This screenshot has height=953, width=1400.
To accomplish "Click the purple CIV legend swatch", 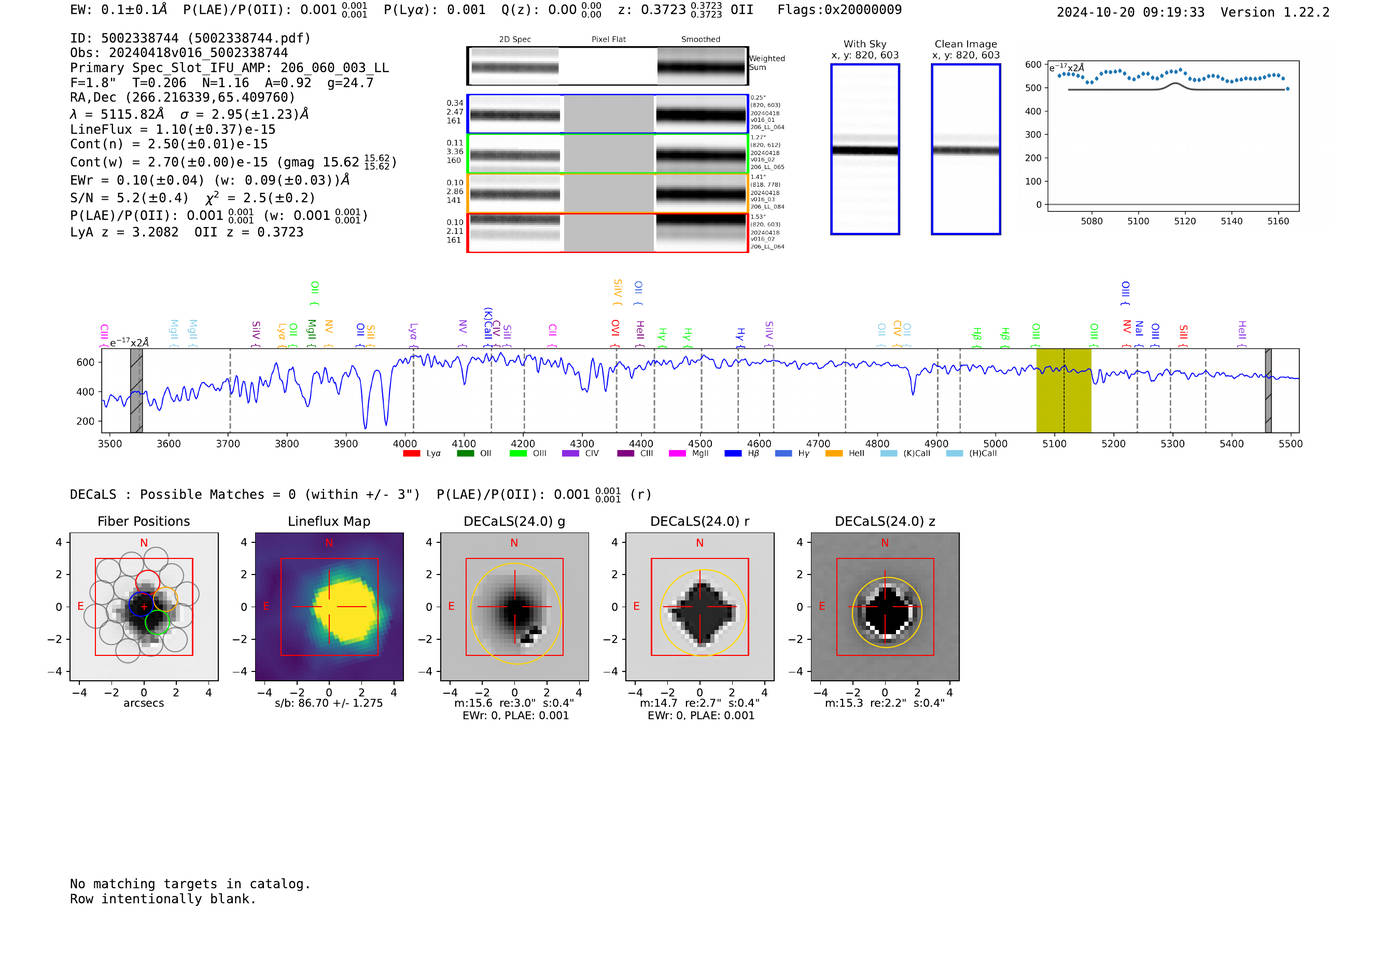I will coord(570,454).
